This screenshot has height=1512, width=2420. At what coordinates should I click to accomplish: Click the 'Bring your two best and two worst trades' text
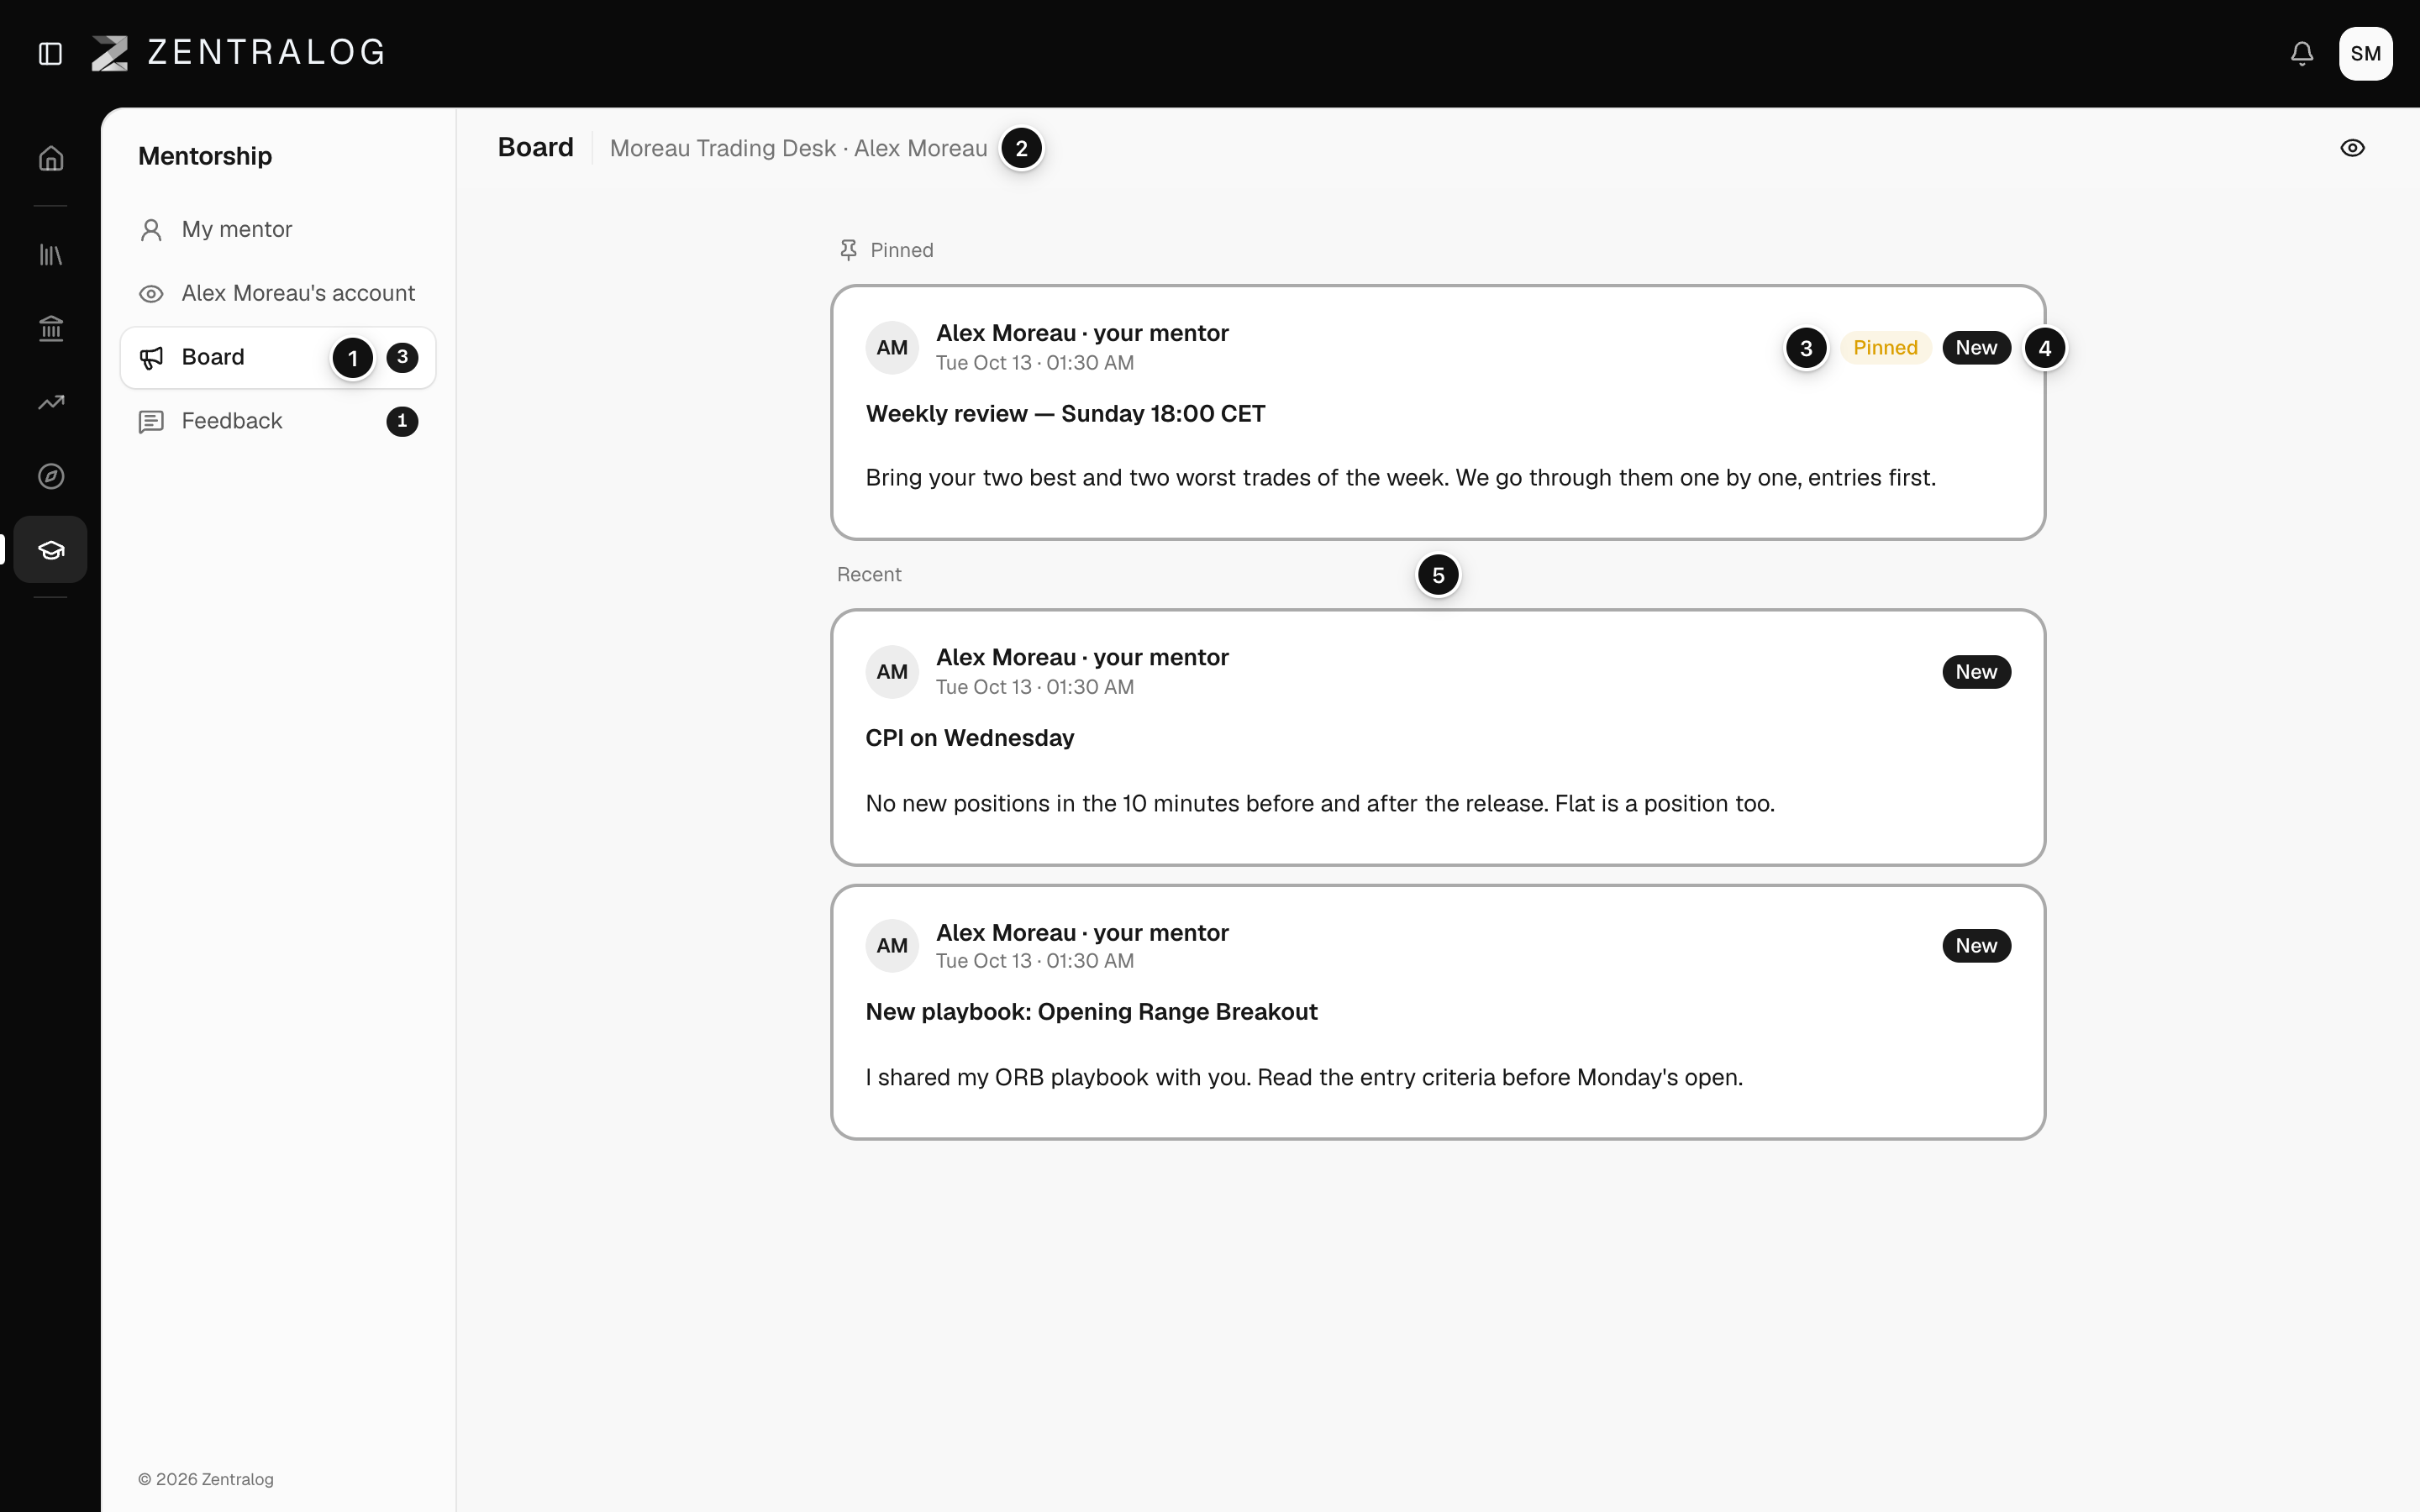1400,478
